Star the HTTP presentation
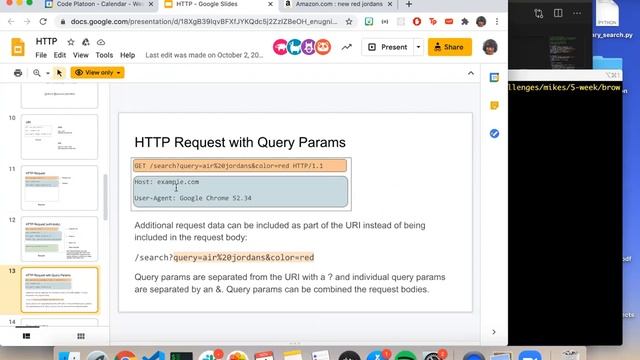Screen dimensions: 640x360 point(71,42)
